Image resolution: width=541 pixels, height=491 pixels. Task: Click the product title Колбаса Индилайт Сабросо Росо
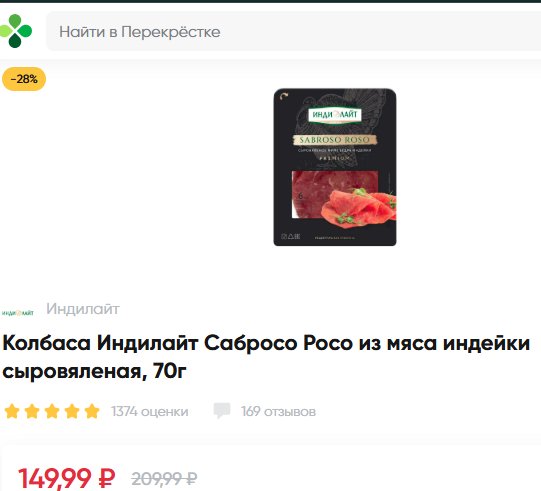(266, 357)
